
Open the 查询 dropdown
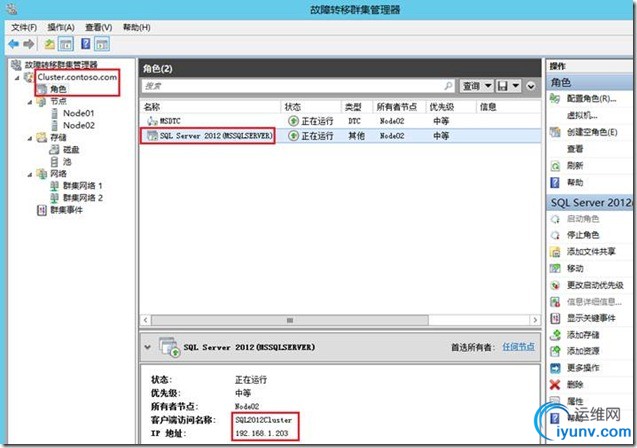pyautogui.click(x=477, y=86)
